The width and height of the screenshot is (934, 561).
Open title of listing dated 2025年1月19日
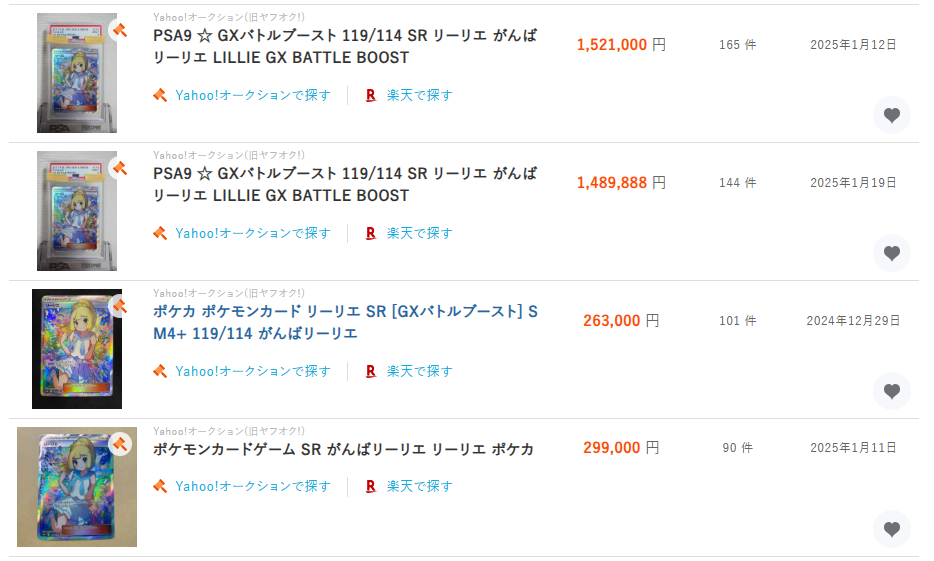pyautogui.click(x=345, y=185)
